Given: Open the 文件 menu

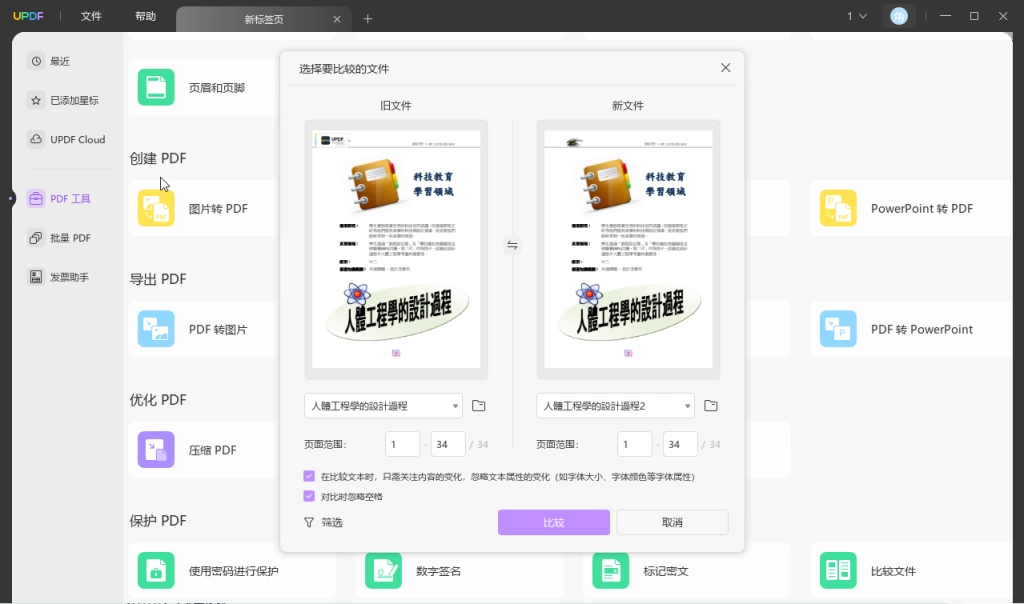Looking at the screenshot, I should (x=91, y=16).
